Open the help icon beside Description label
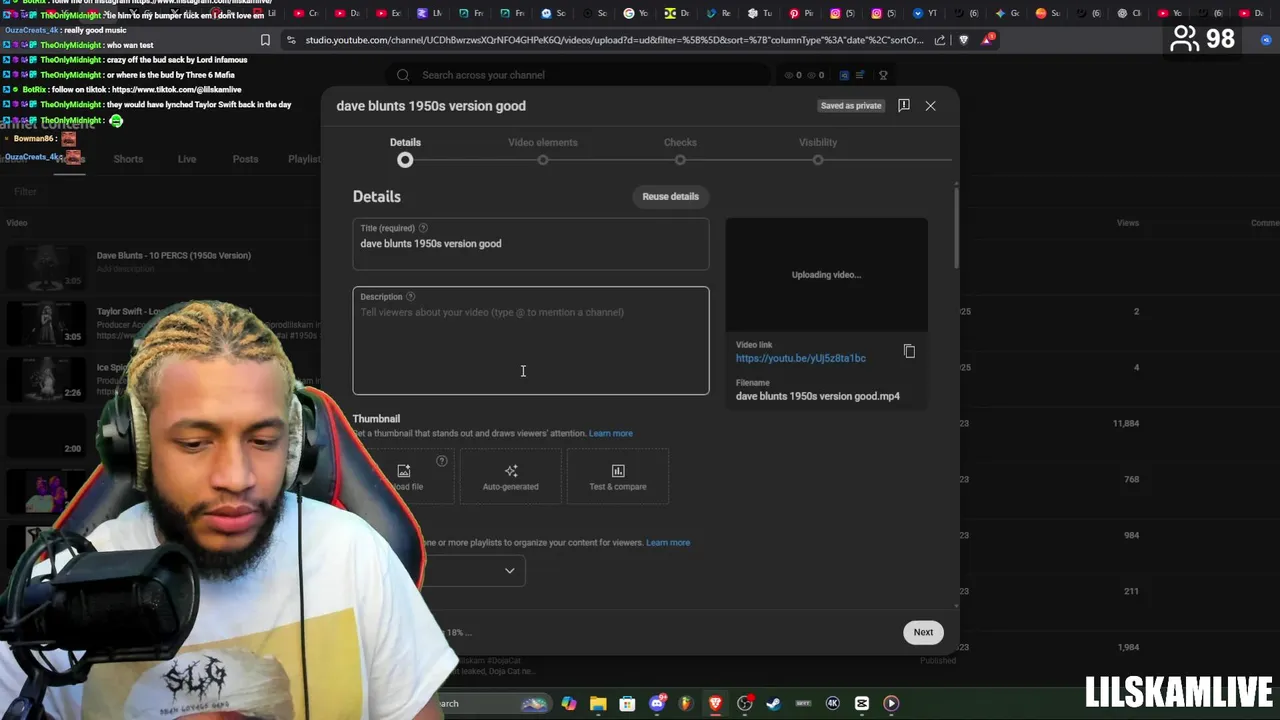1280x720 pixels. point(410,296)
